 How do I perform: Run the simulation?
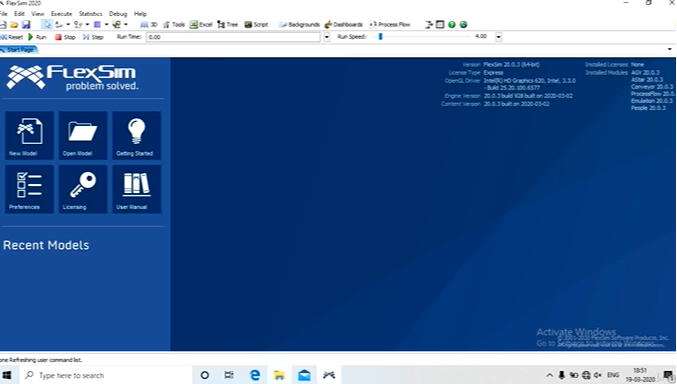point(37,37)
